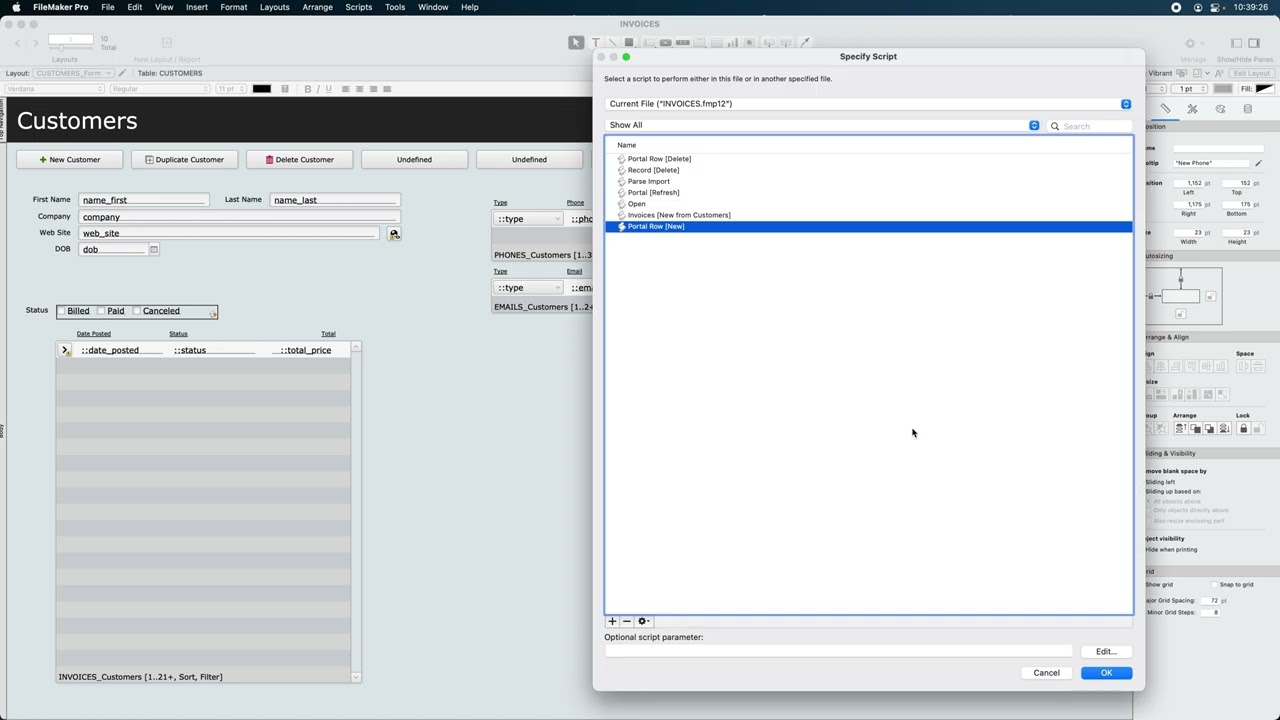Viewport: 1280px width, 720px height.
Task: Click the Fill color swatch
Action: (1263, 89)
